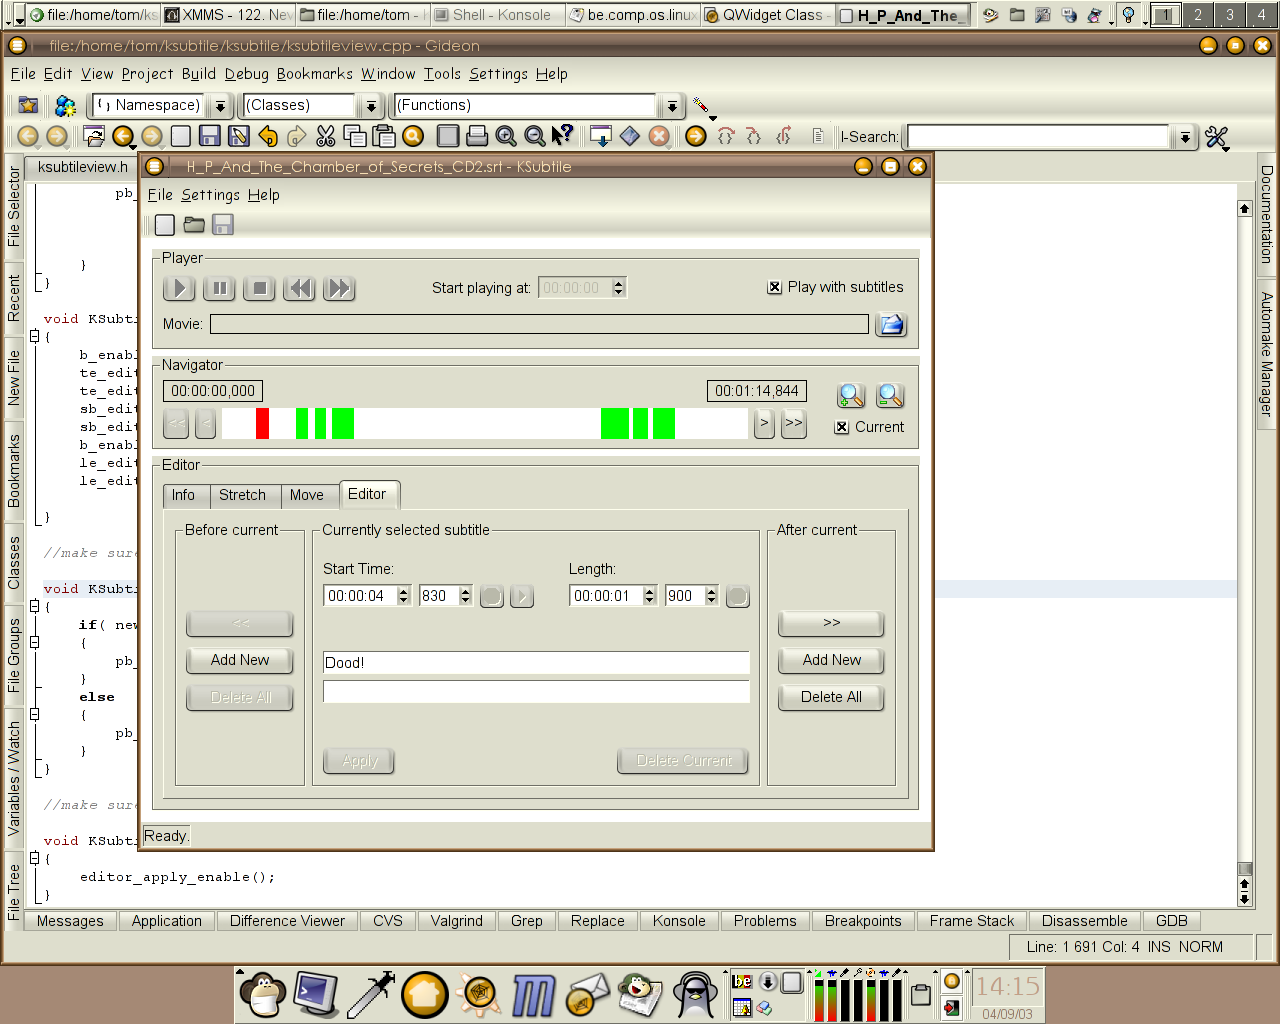1280x1024 pixels.
Task: Expand the Namespace dropdown
Action: pos(221,106)
